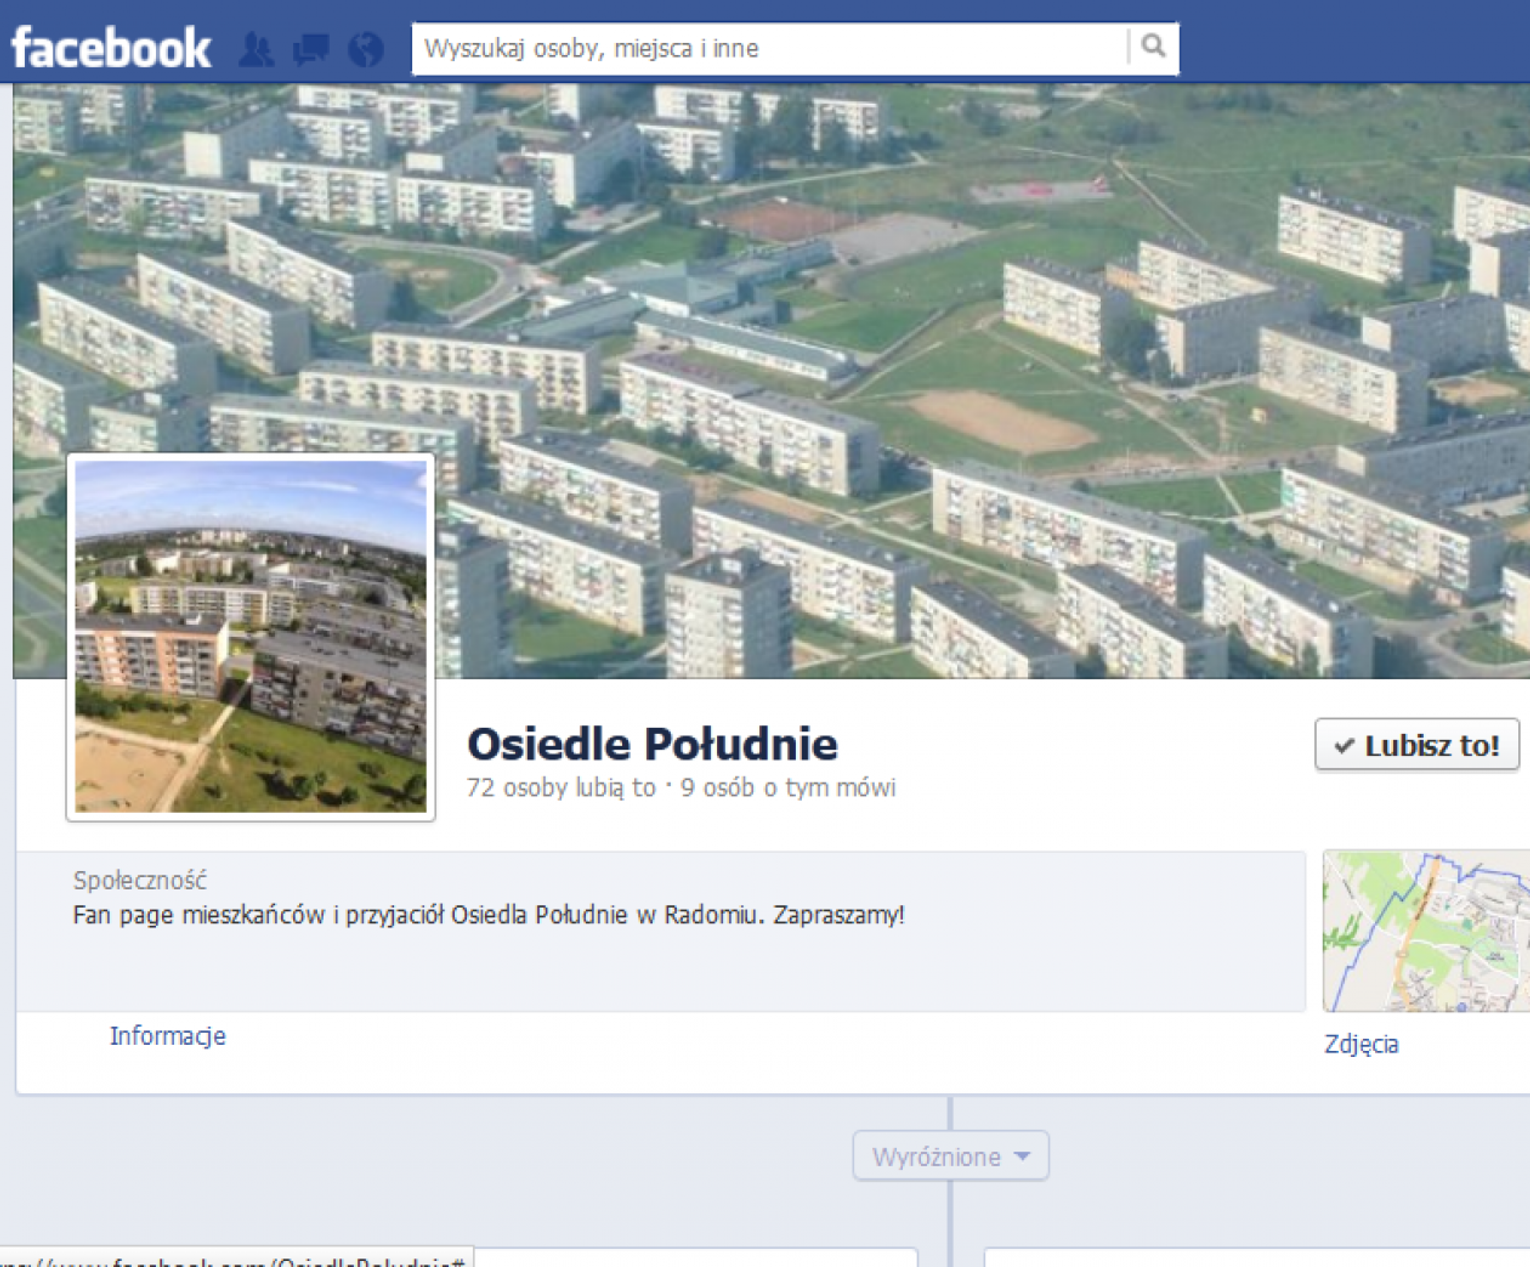Click the Społeczność category label
Screen dimensions: 1530x1267
(140, 880)
